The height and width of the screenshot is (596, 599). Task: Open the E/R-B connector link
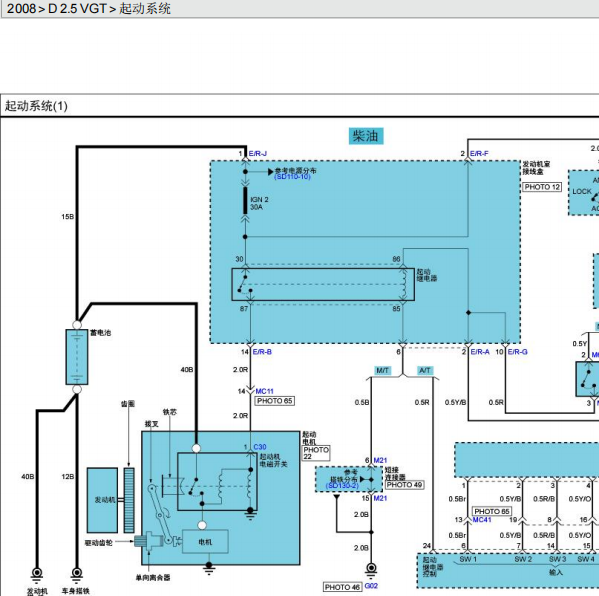pos(262,351)
